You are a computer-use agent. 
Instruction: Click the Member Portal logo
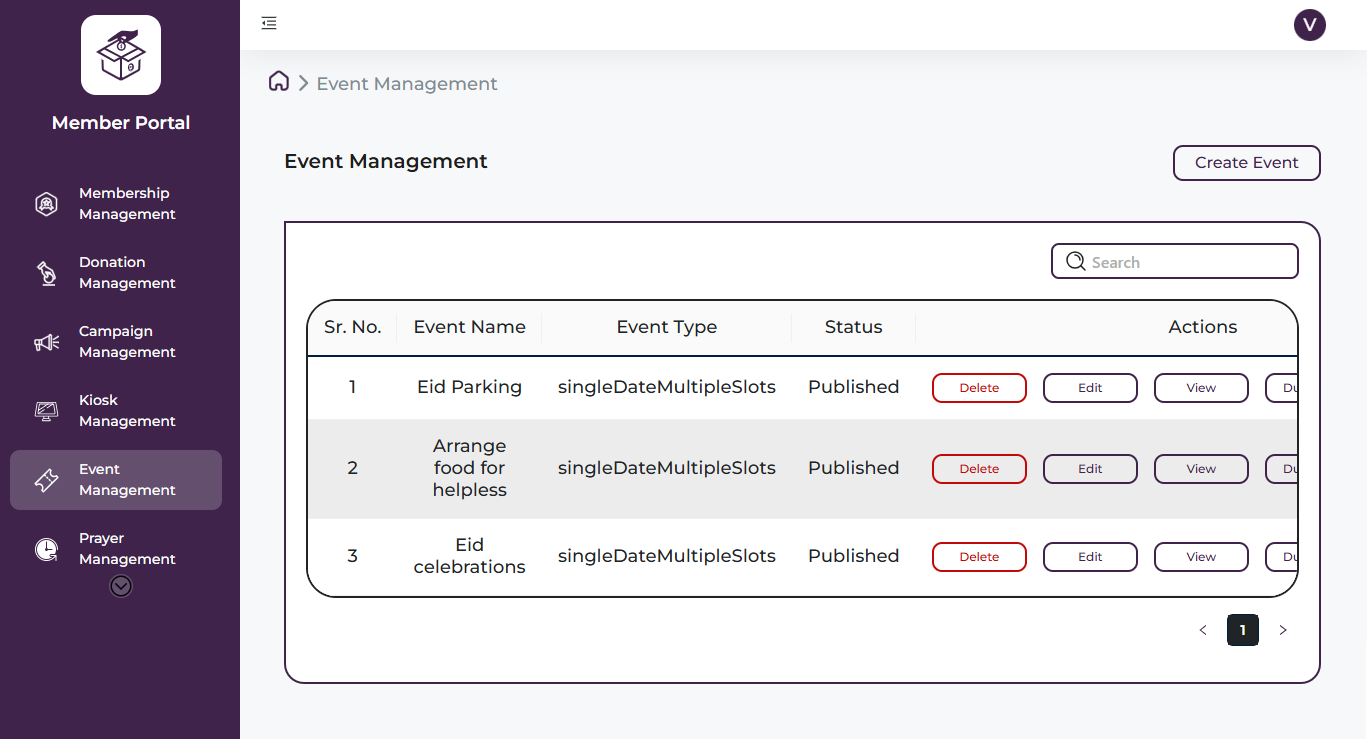[x=120, y=55]
